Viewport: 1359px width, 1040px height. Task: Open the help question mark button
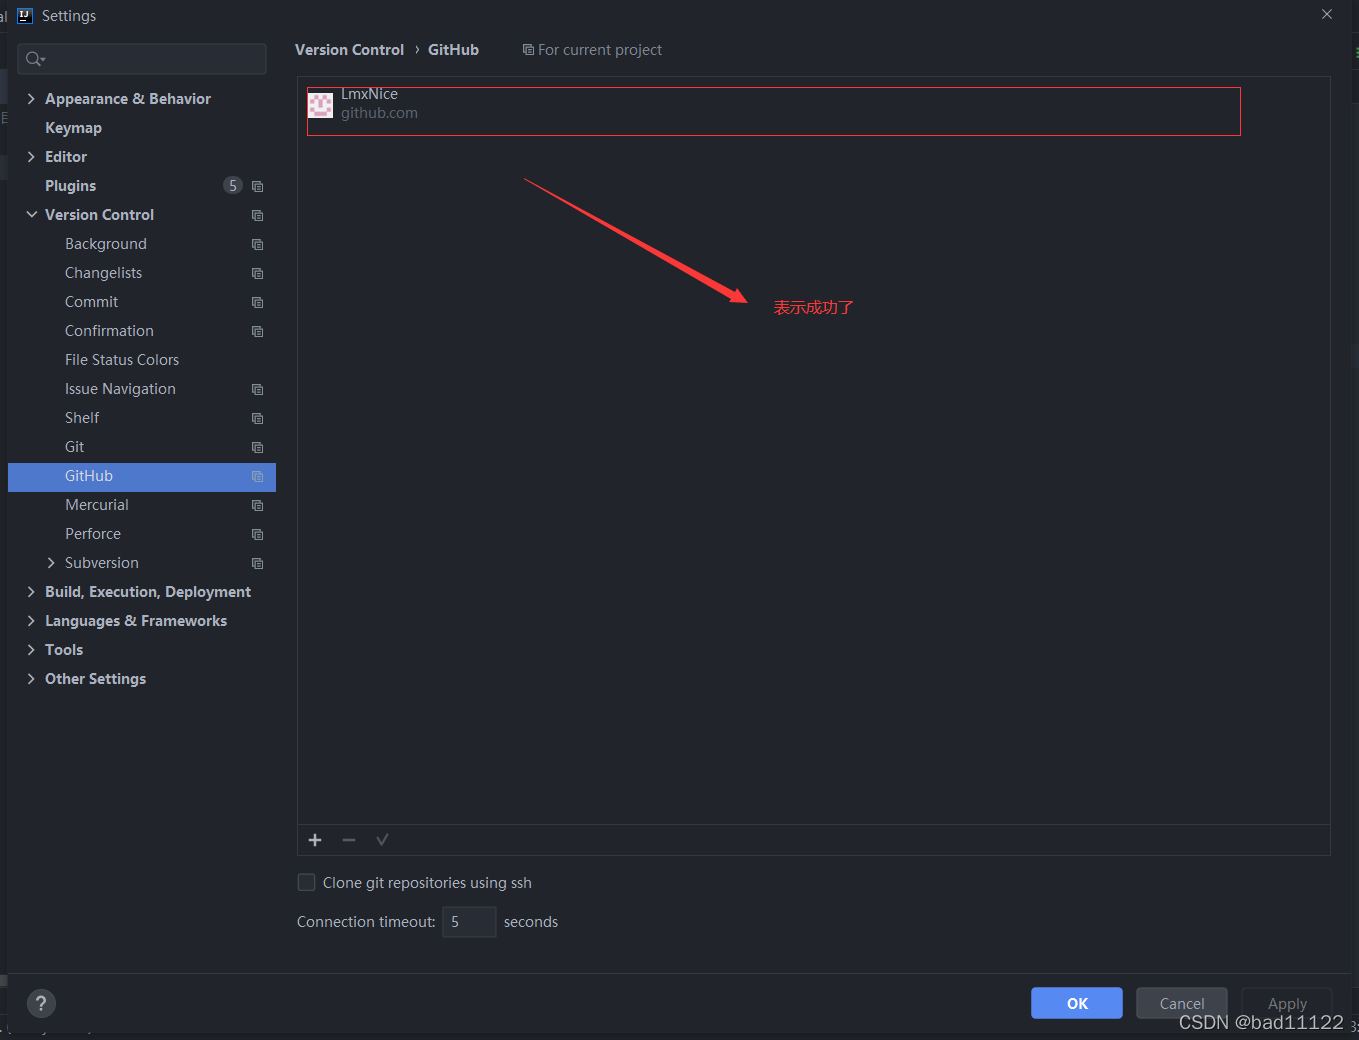pos(41,1004)
